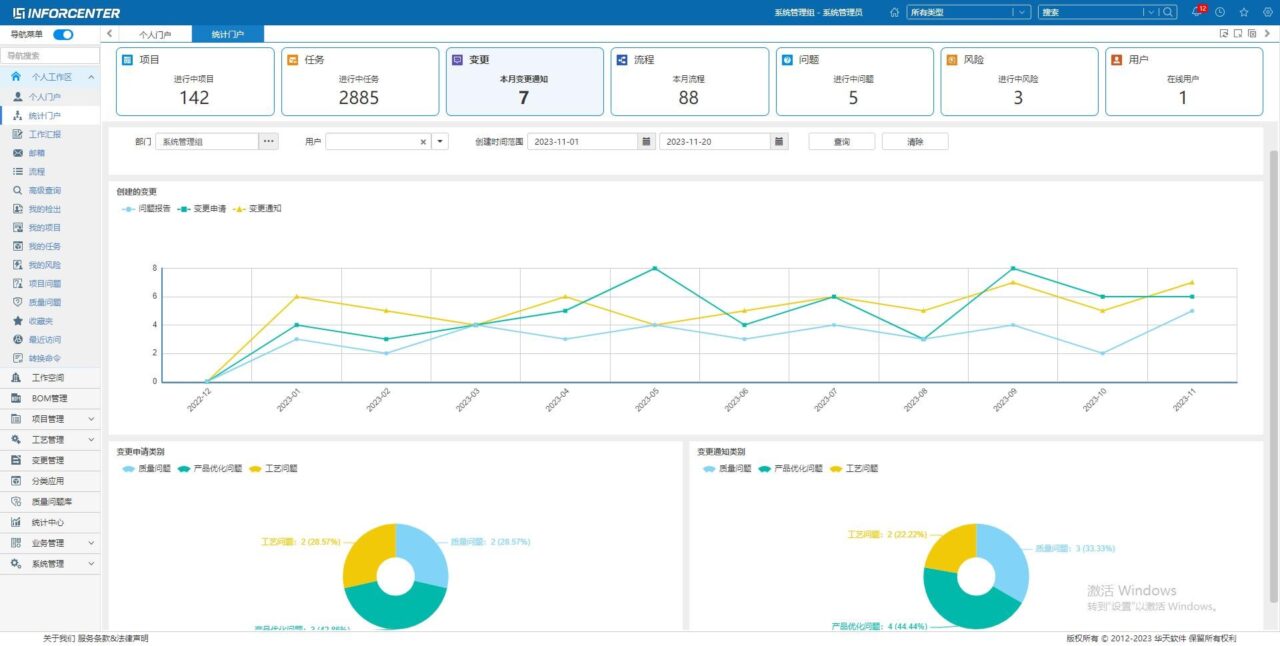Viewport: 1280px width, 646px height.
Task: Toggle 变更申请 series in line chart legend
Action: pyautogui.click(x=201, y=208)
